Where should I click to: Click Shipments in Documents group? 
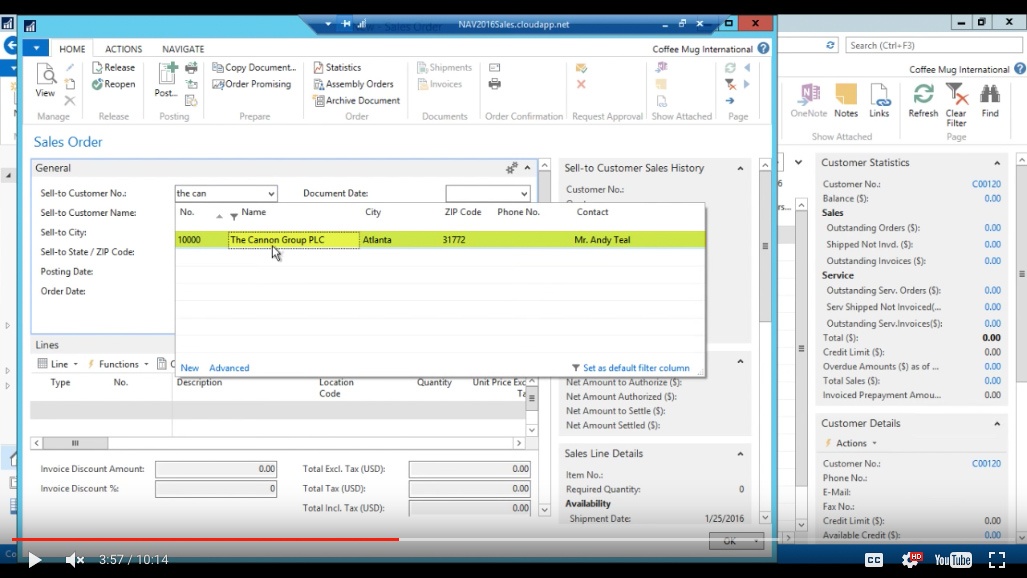(444, 67)
